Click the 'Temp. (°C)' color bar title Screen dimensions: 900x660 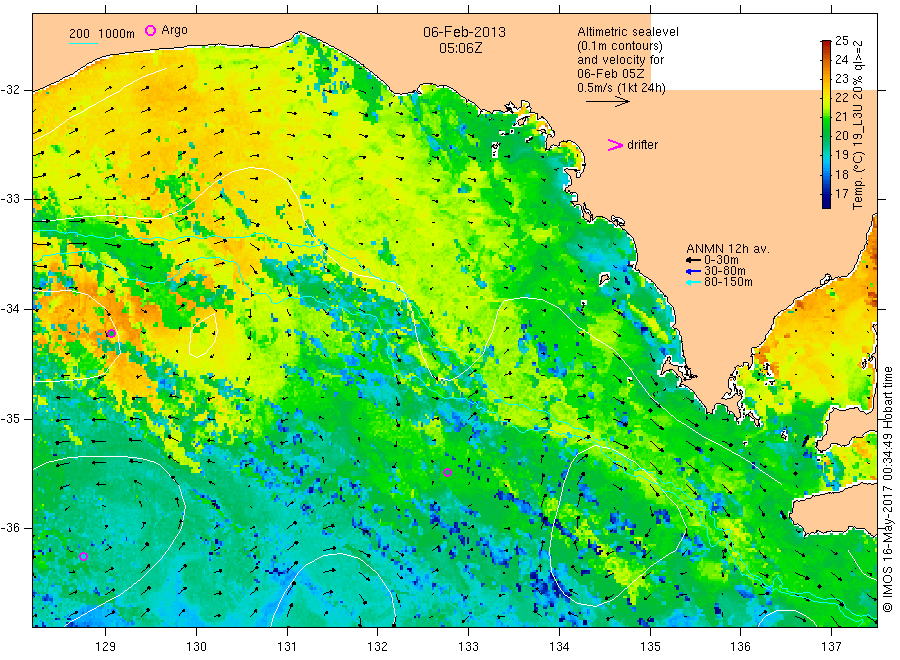pyautogui.click(x=858, y=180)
